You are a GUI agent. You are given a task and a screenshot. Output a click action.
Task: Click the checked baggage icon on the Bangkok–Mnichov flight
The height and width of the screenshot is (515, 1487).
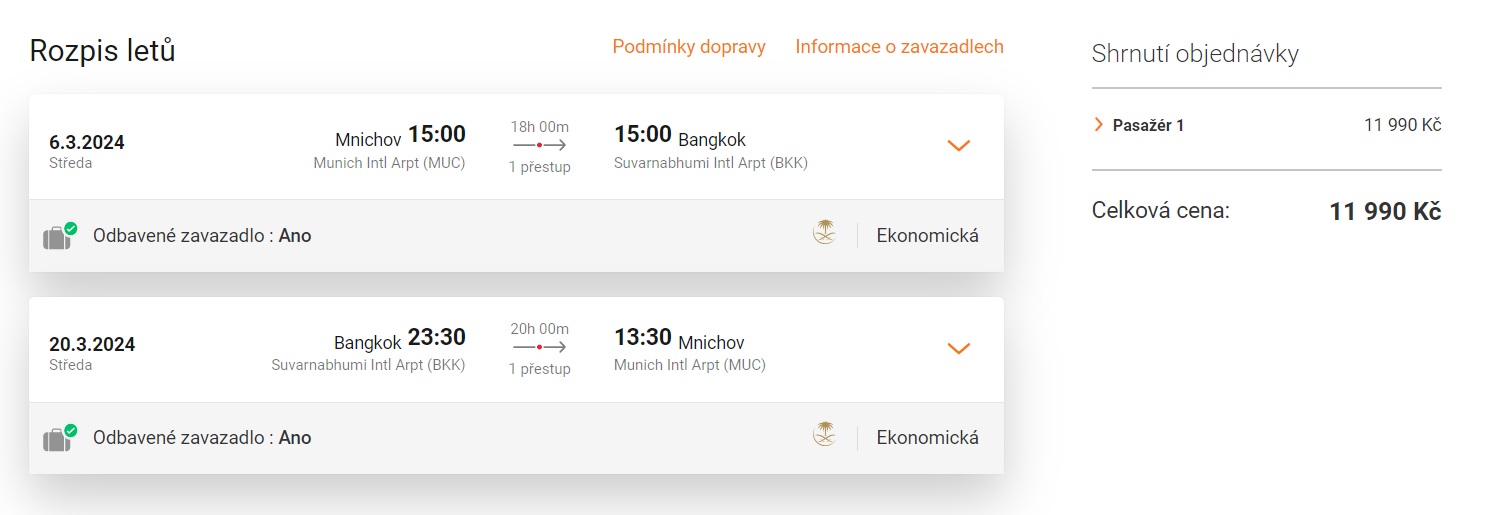point(58,438)
